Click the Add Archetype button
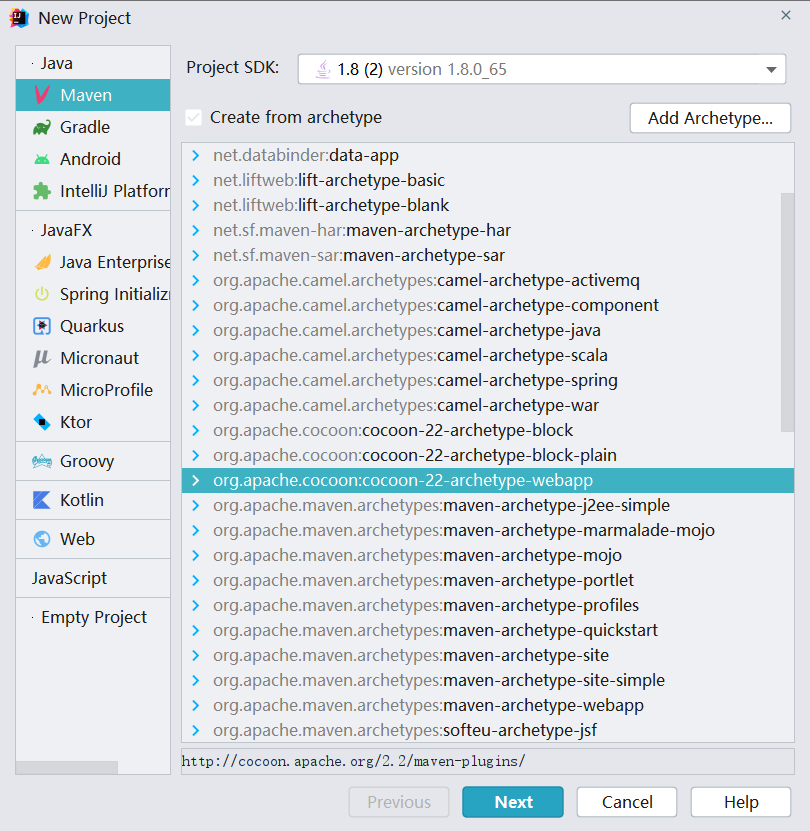Screen dimensions: 810x831 tap(709, 118)
